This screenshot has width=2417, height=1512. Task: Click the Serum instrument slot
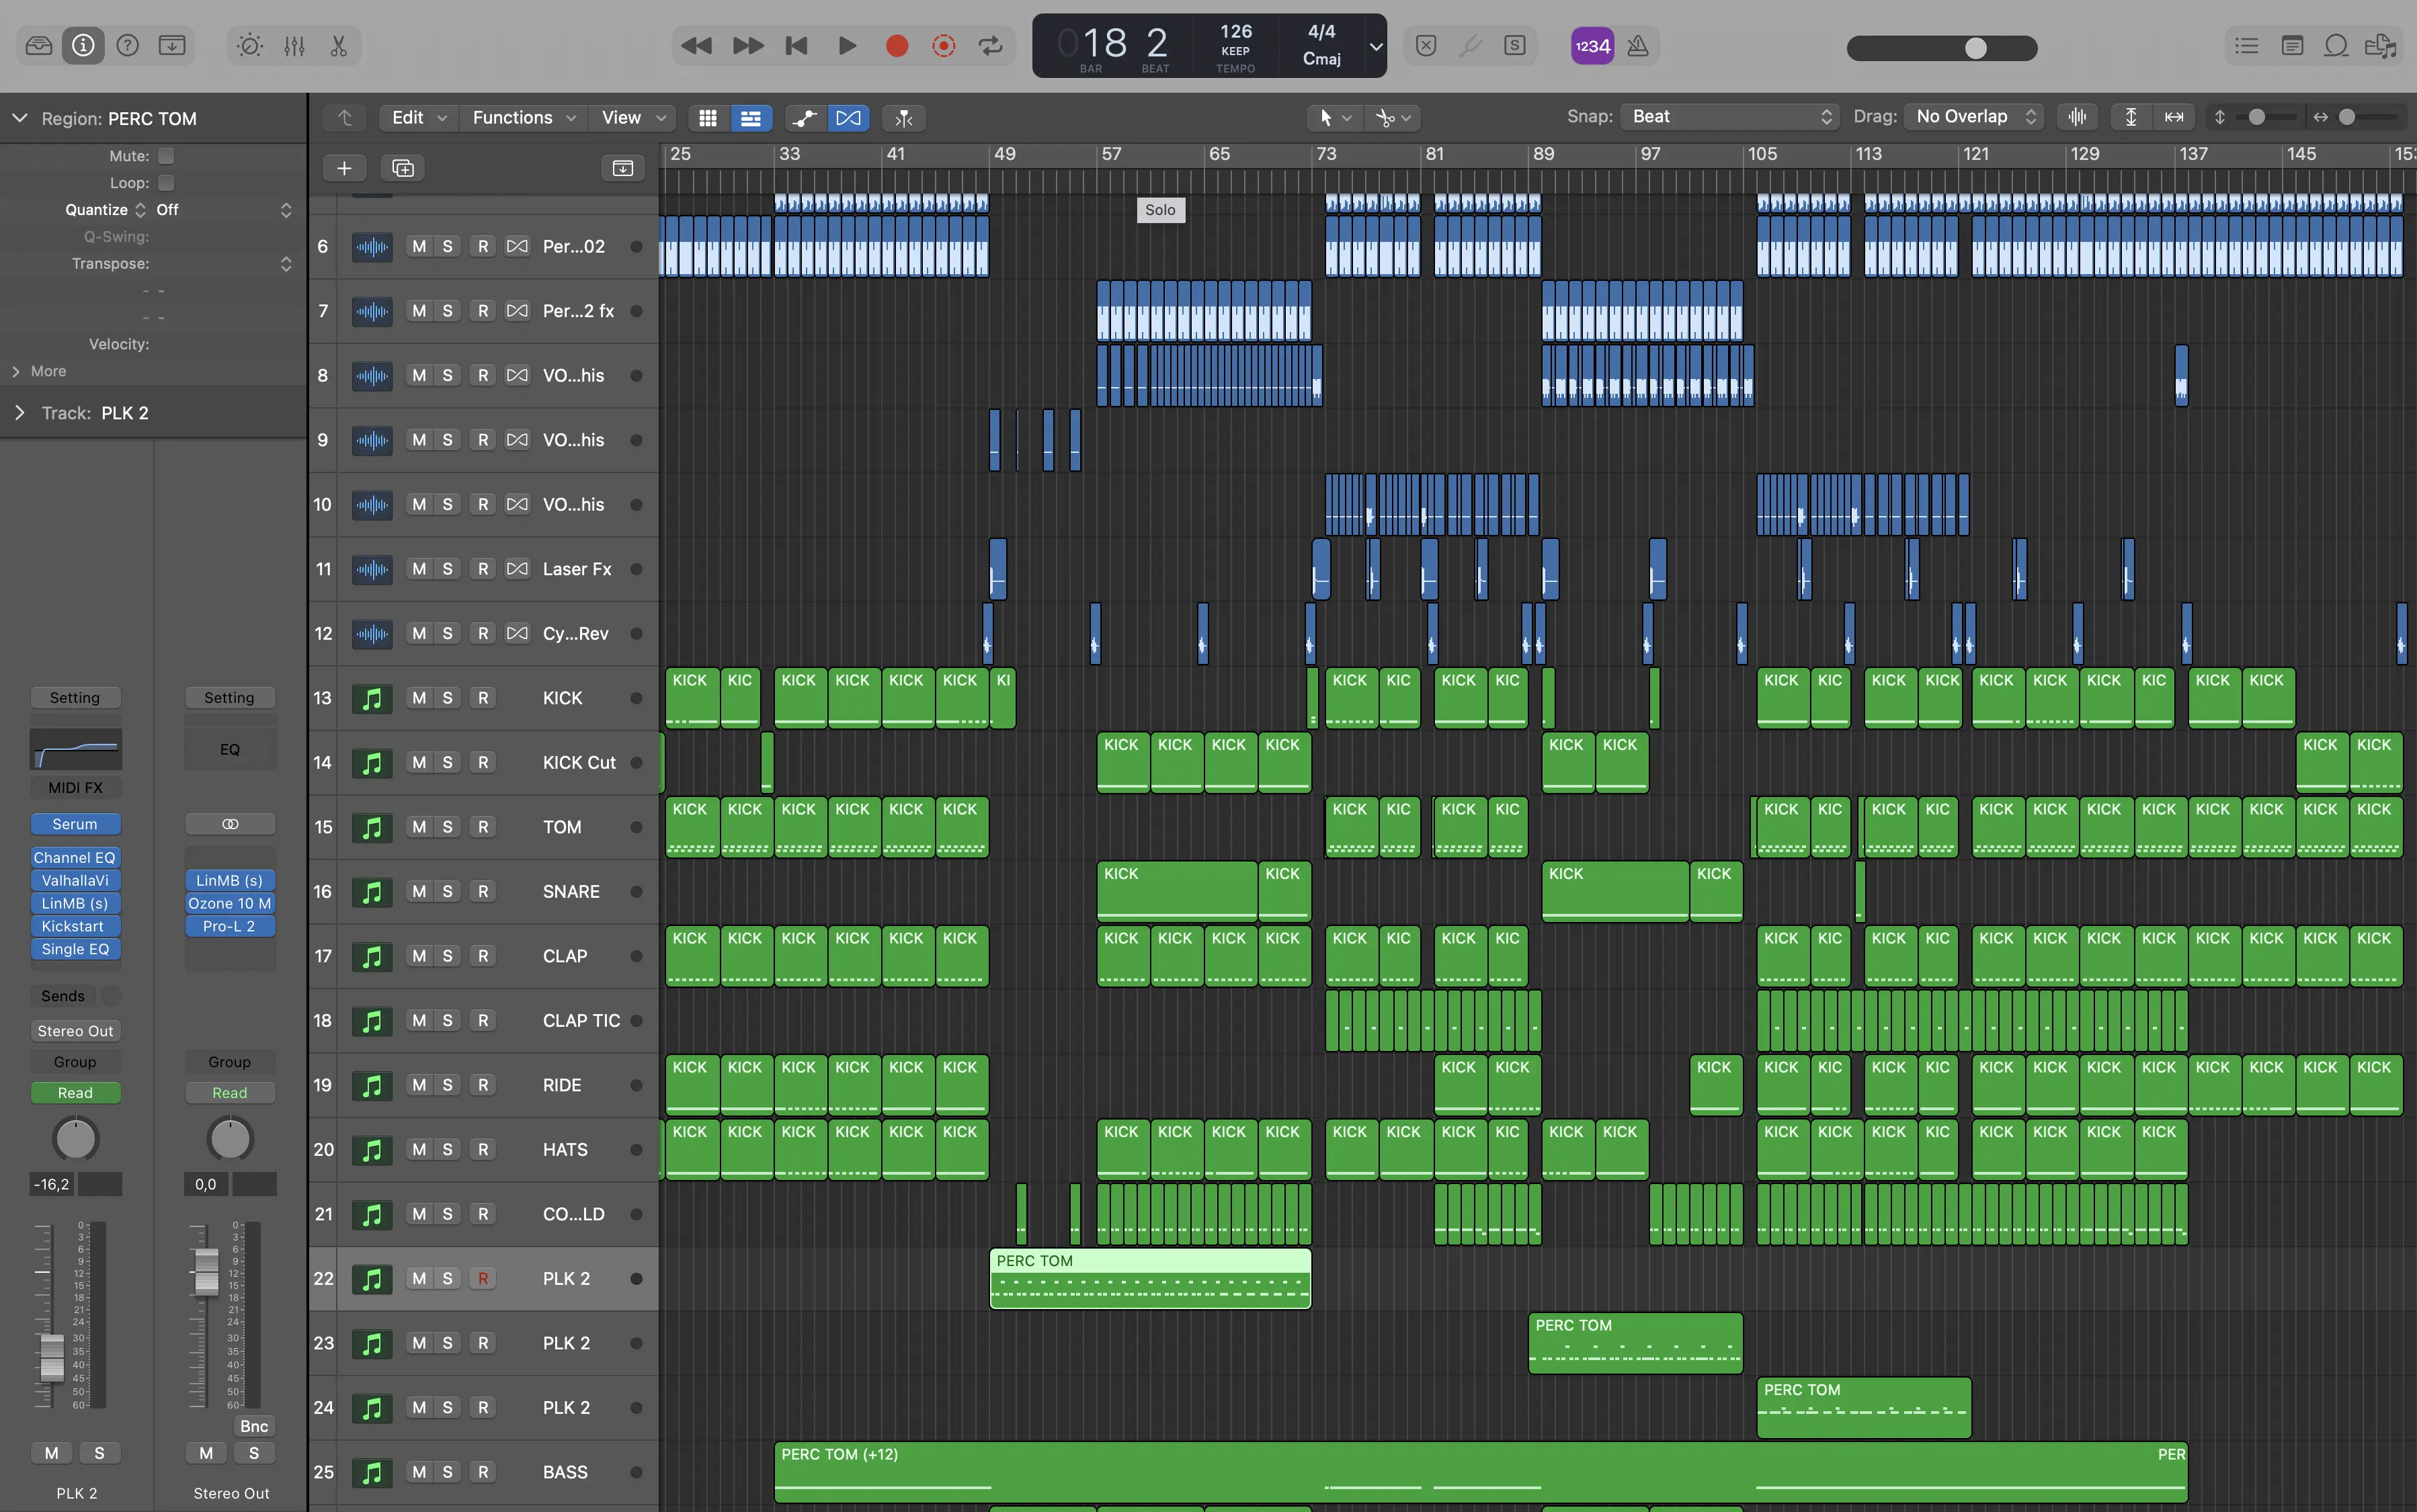pyautogui.click(x=75, y=824)
